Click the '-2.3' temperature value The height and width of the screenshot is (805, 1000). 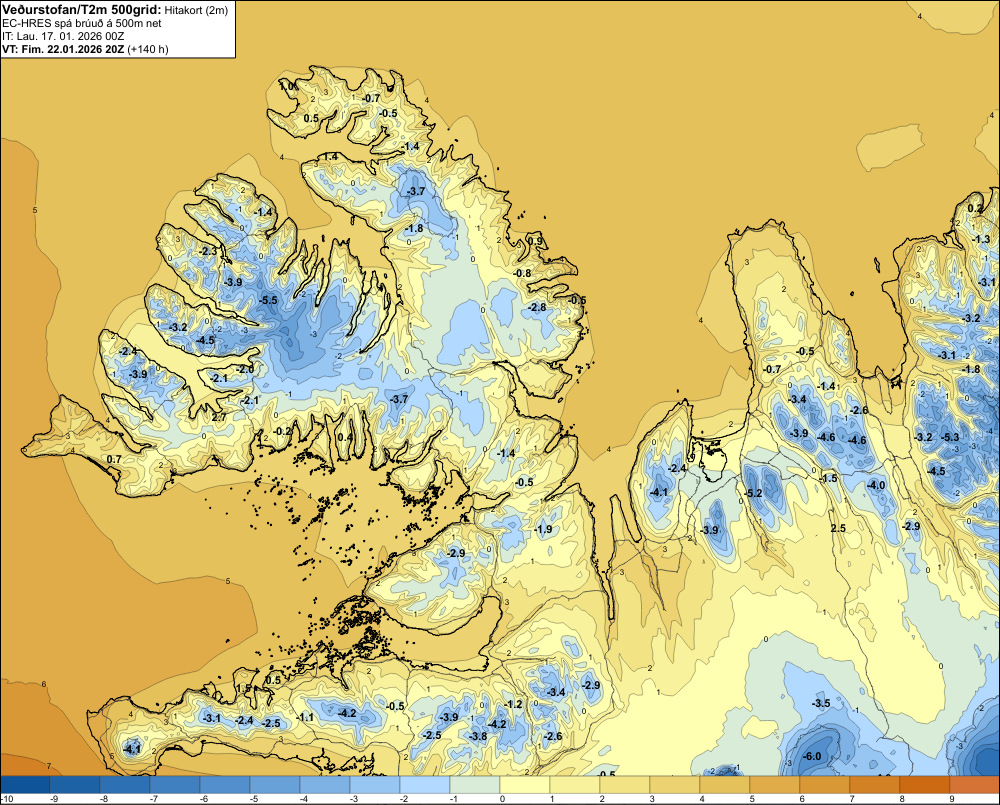point(208,251)
